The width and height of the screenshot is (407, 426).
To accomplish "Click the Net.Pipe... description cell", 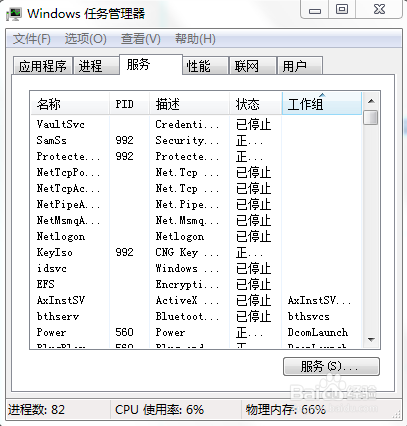I will tap(187, 204).
